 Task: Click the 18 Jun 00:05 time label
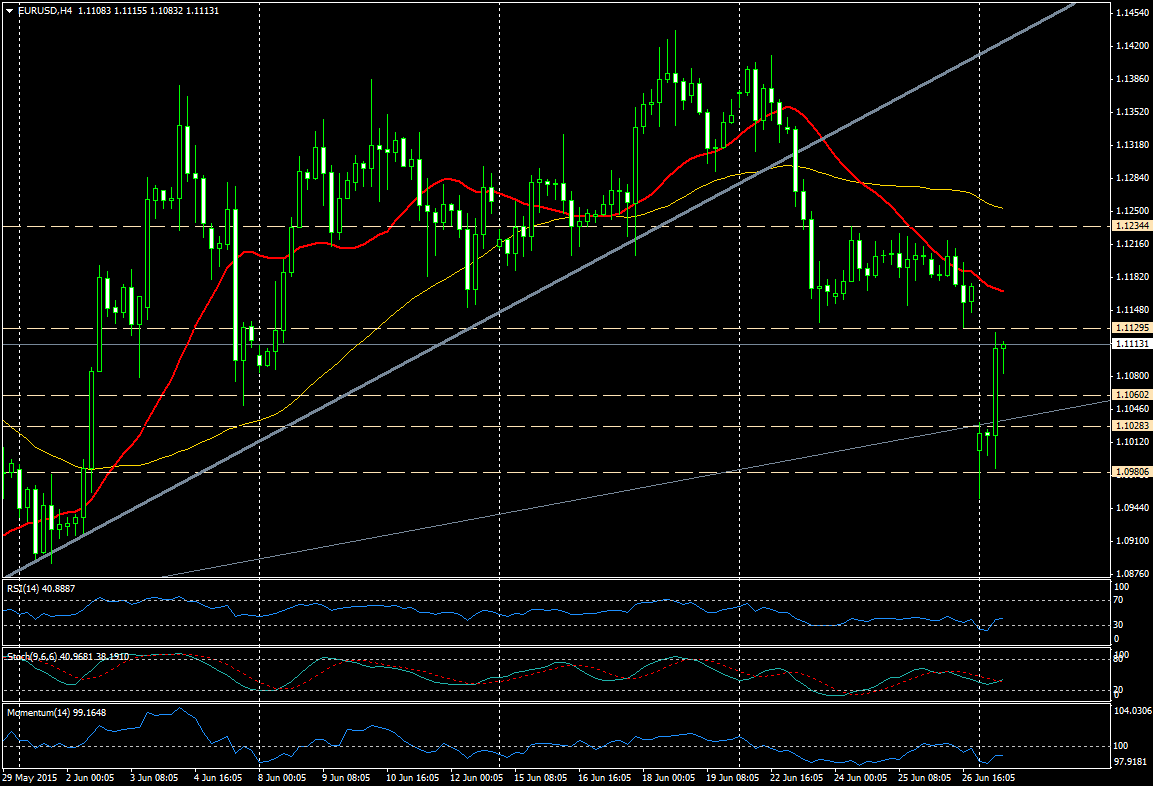[669, 777]
